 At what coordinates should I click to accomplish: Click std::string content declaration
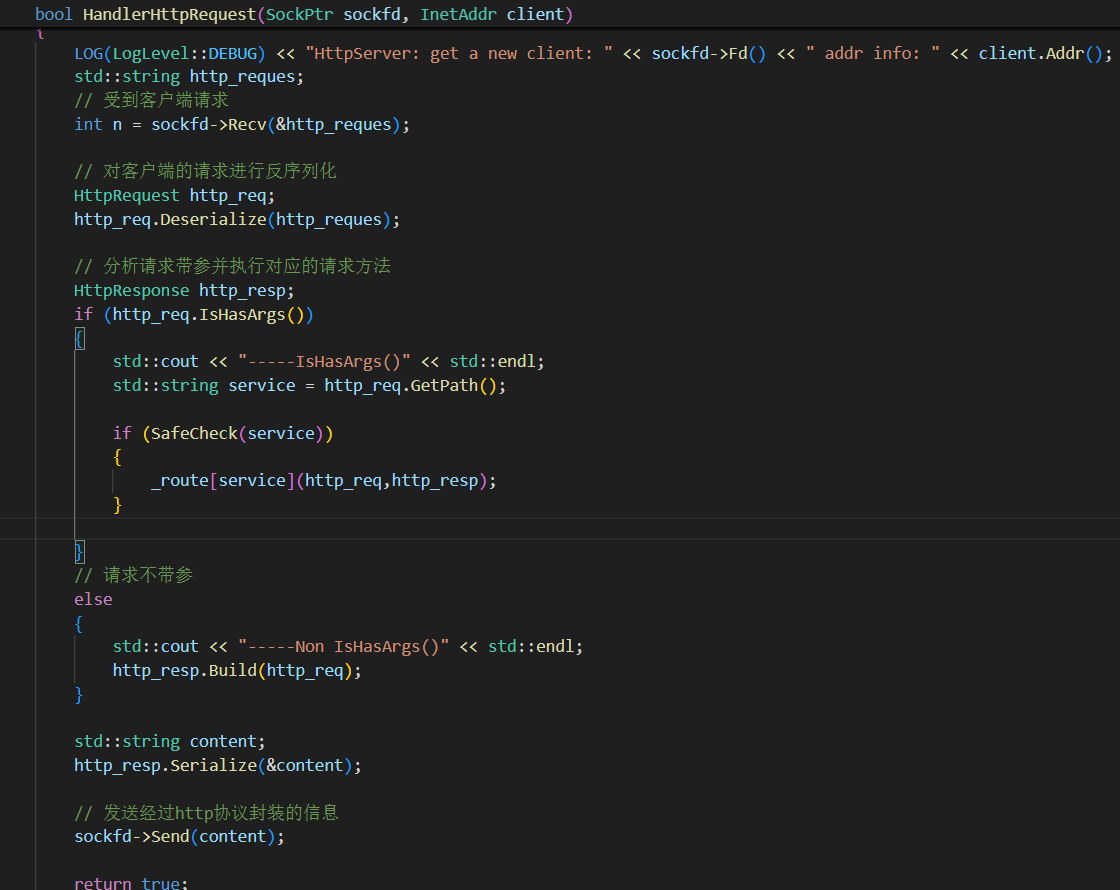point(170,741)
